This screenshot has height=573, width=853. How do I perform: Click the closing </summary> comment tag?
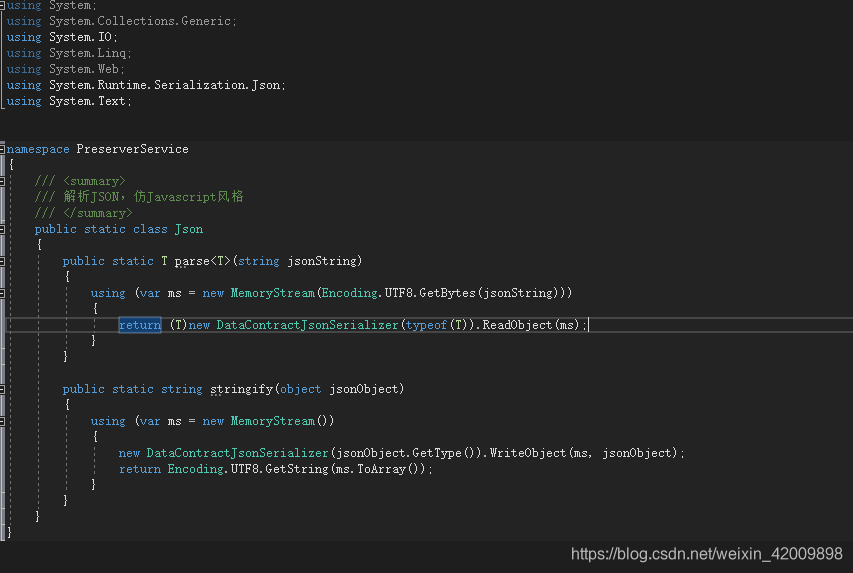[97, 213]
